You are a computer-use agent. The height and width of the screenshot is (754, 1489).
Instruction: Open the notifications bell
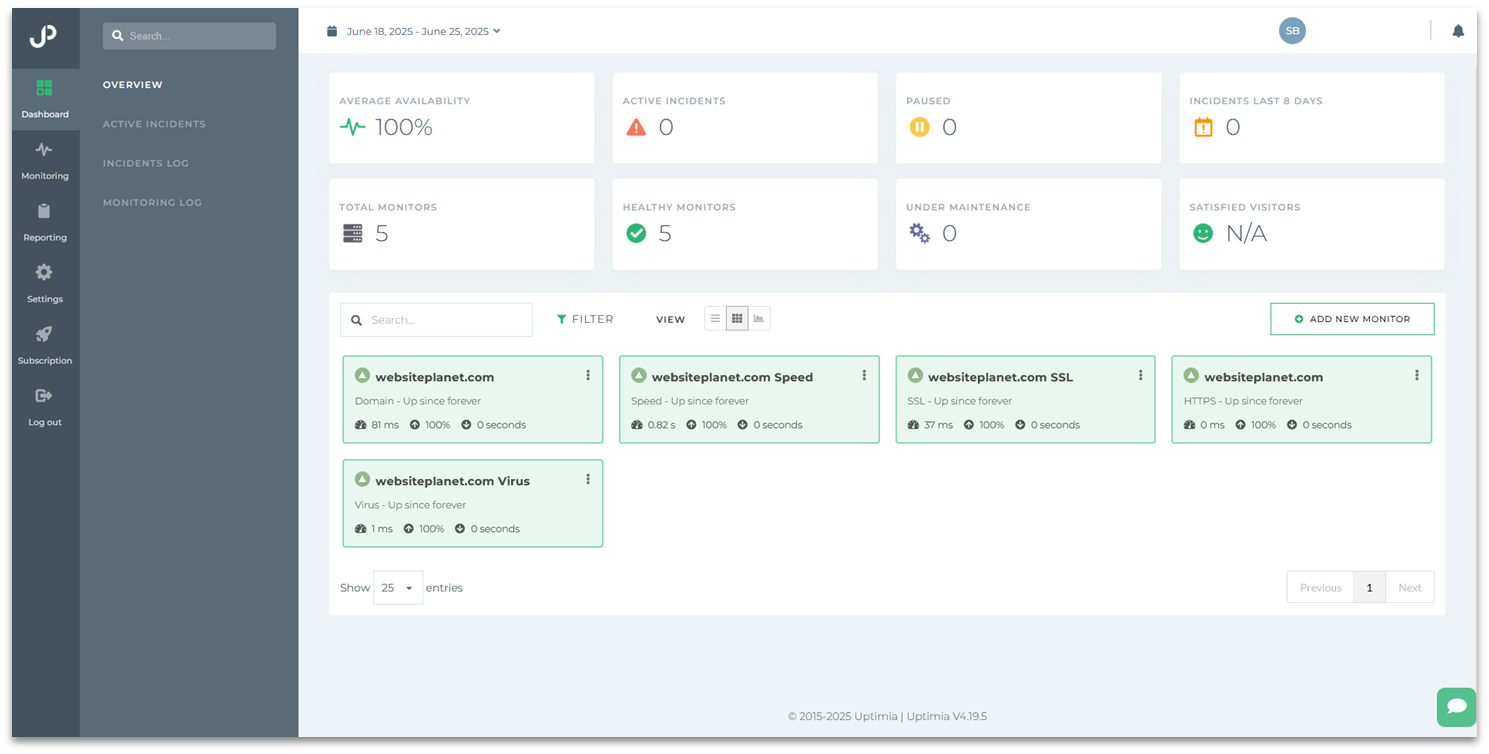point(1457,31)
